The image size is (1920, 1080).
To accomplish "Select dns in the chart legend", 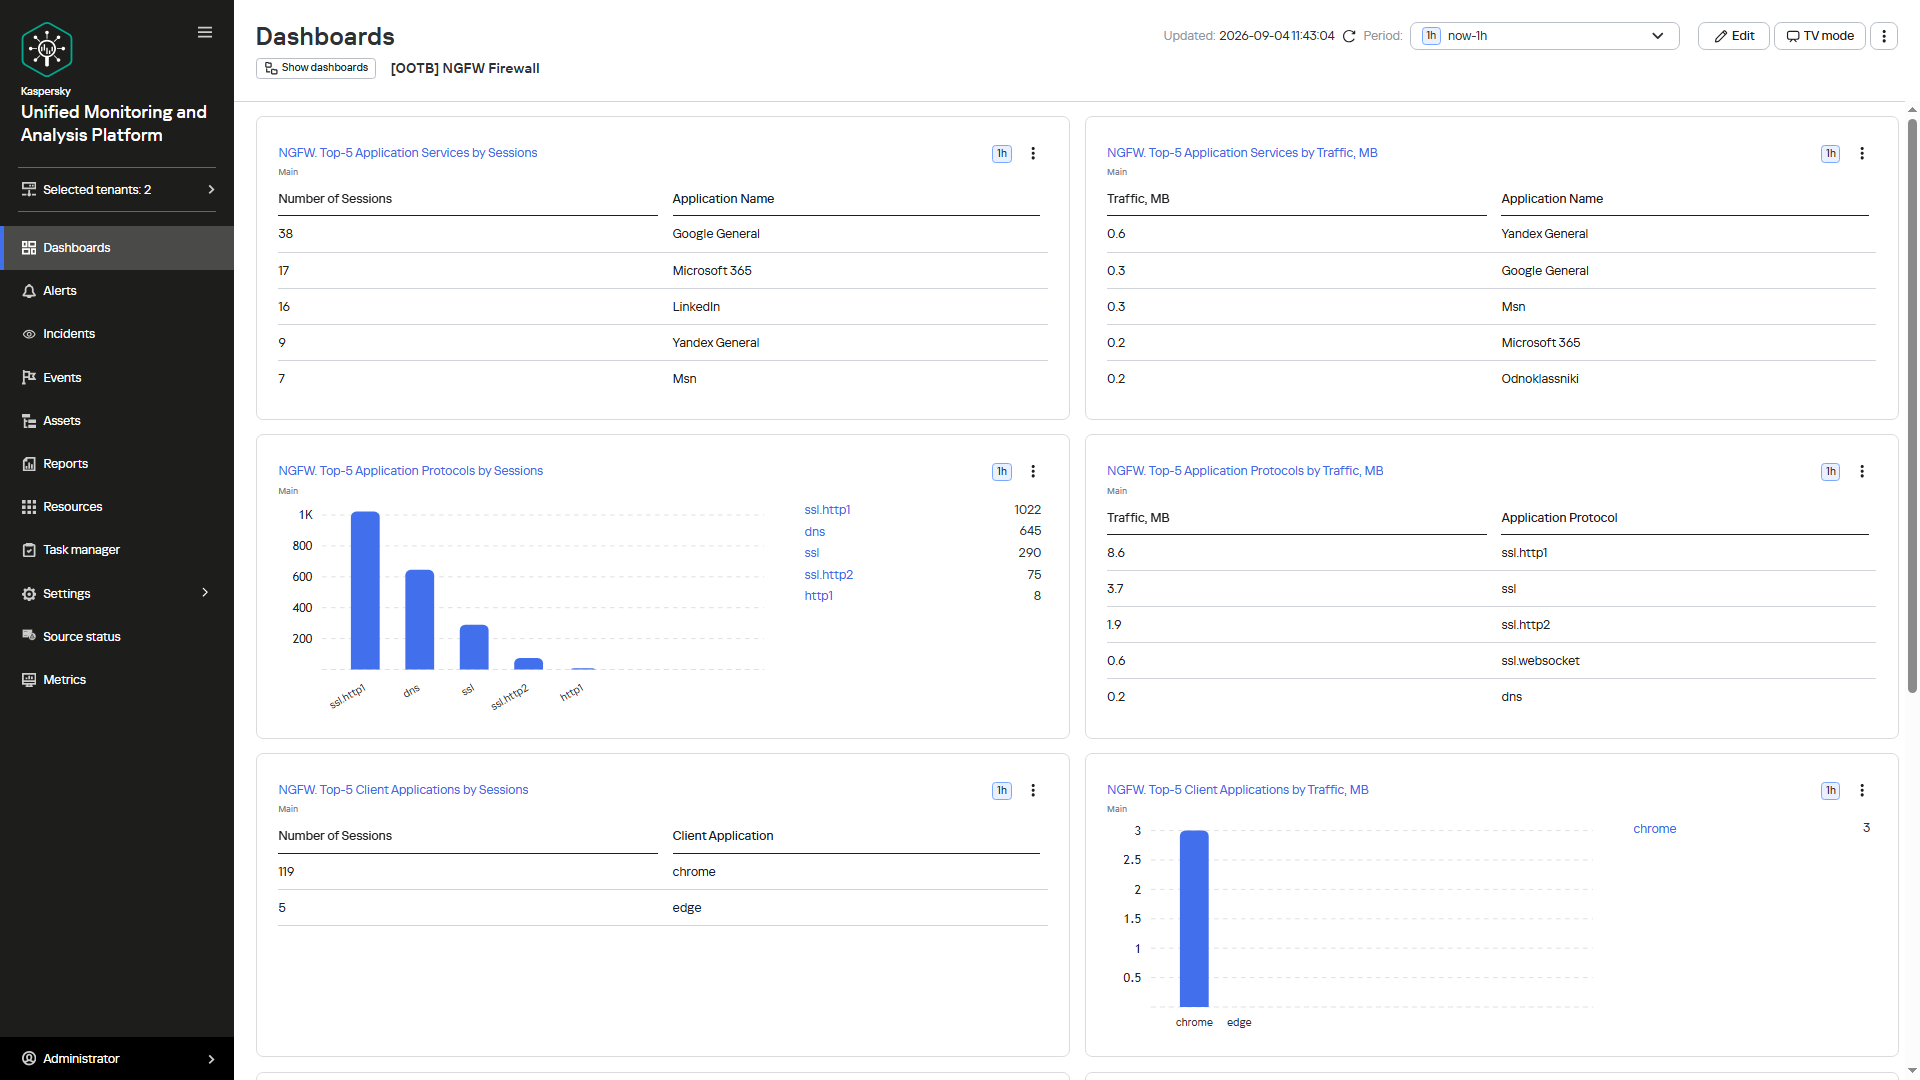I will click(x=815, y=532).
